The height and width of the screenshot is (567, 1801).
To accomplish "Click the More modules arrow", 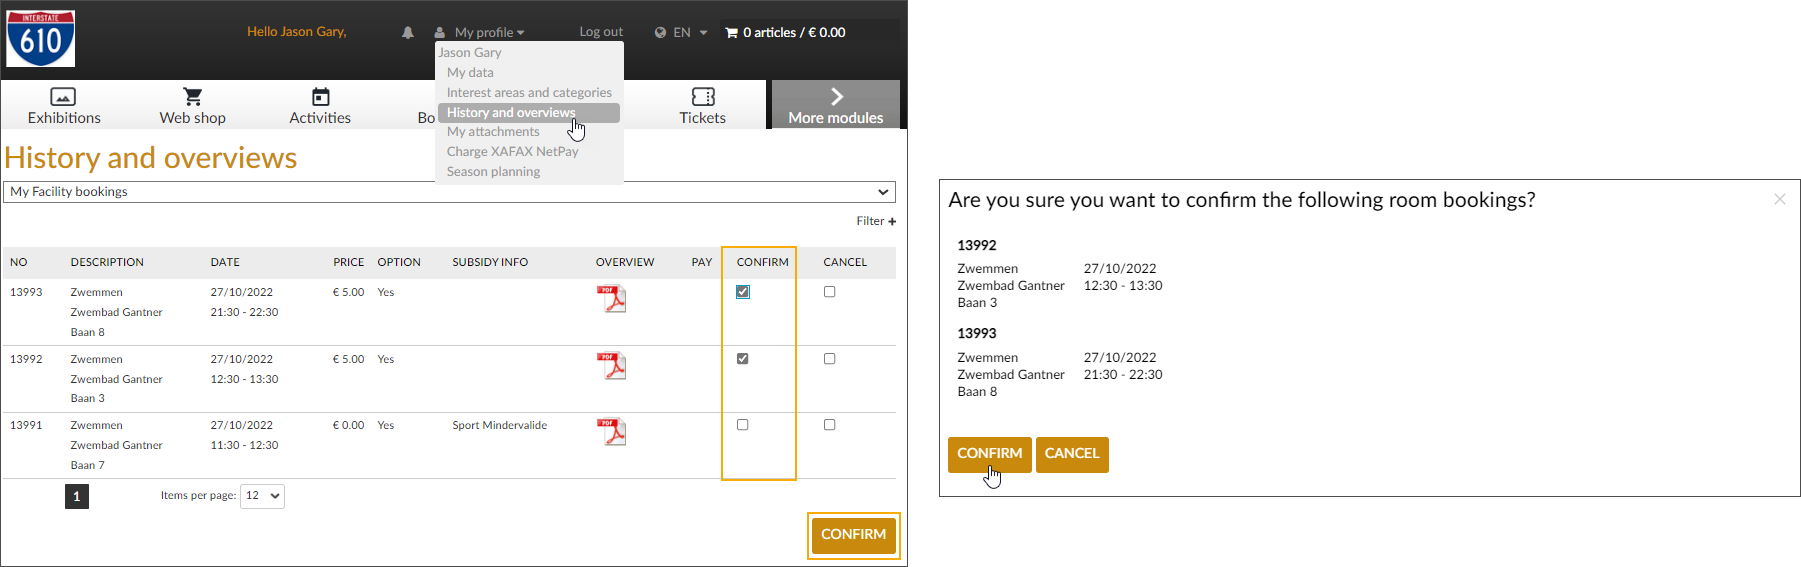I will (837, 97).
